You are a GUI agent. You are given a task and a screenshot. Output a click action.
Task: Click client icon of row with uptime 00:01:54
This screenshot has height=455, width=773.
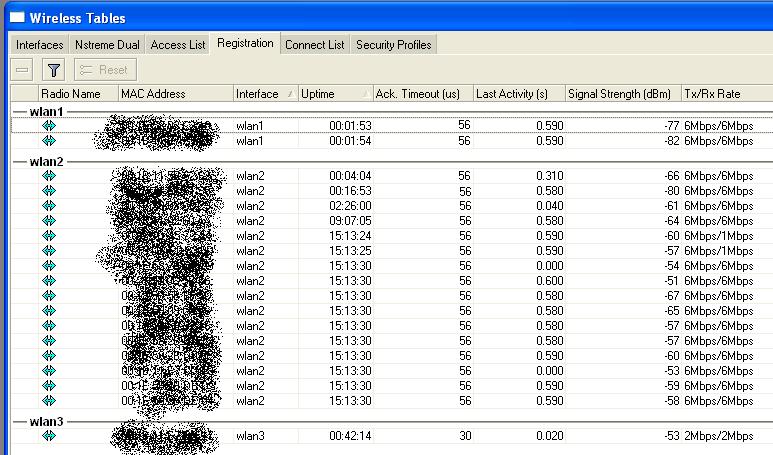tap(49, 141)
